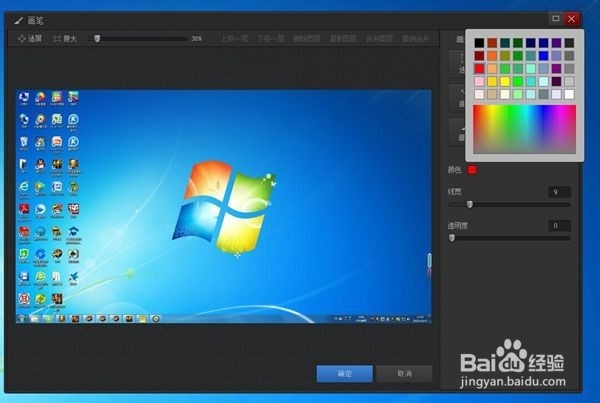Choose the bright yellow palette swatch
The width and height of the screenshot is (600, 403).
coord(505,81)
